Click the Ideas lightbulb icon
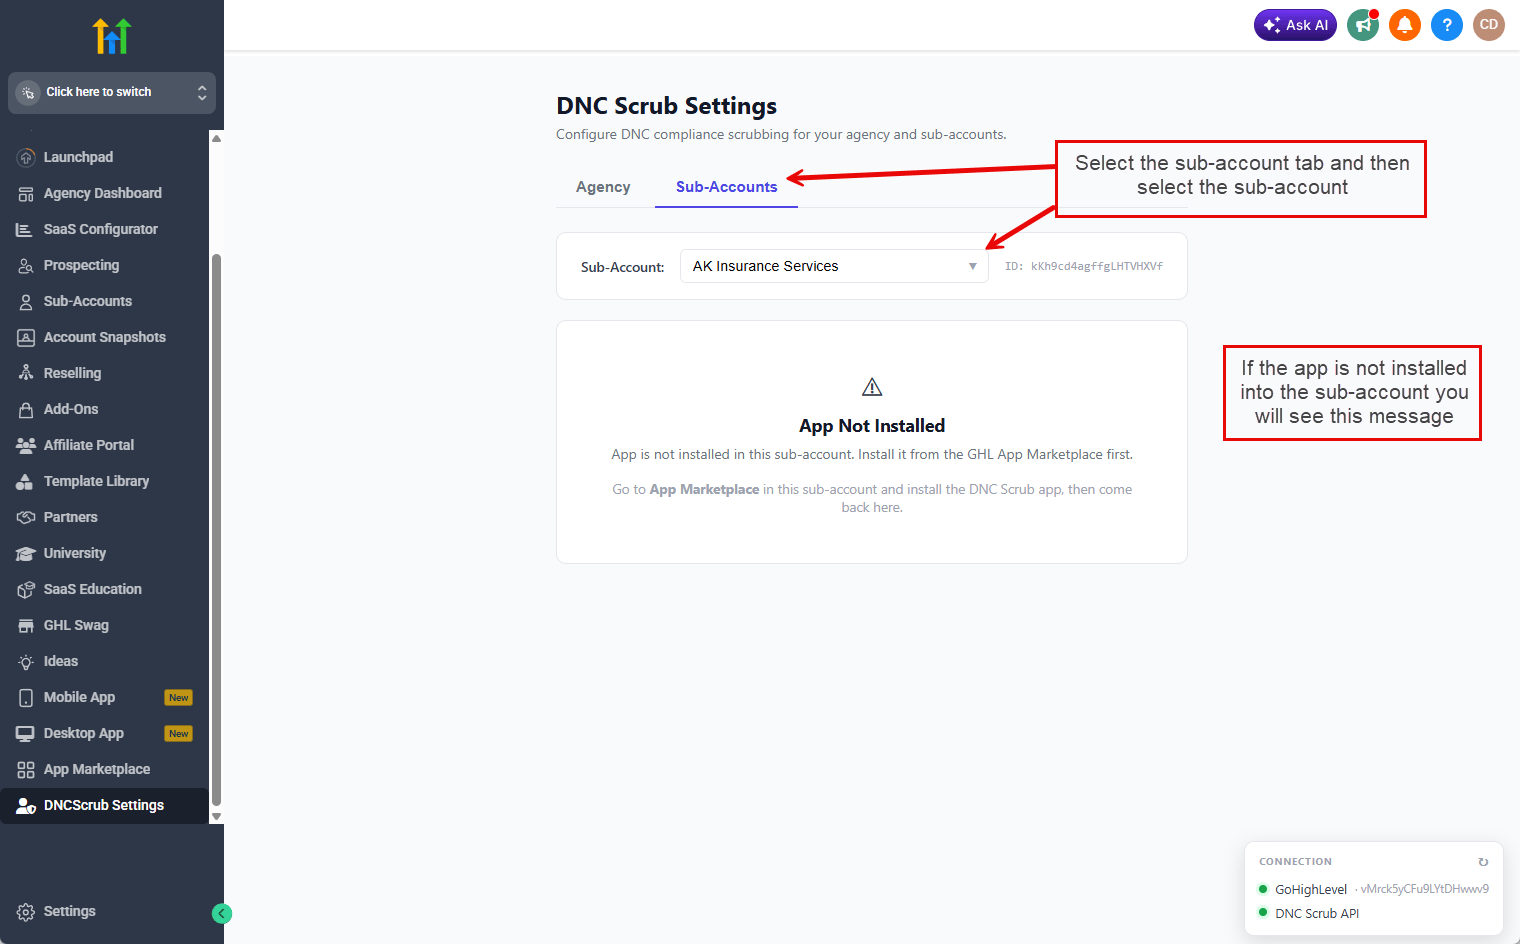This screenshot has height=944, width=1520. (26, 661)
